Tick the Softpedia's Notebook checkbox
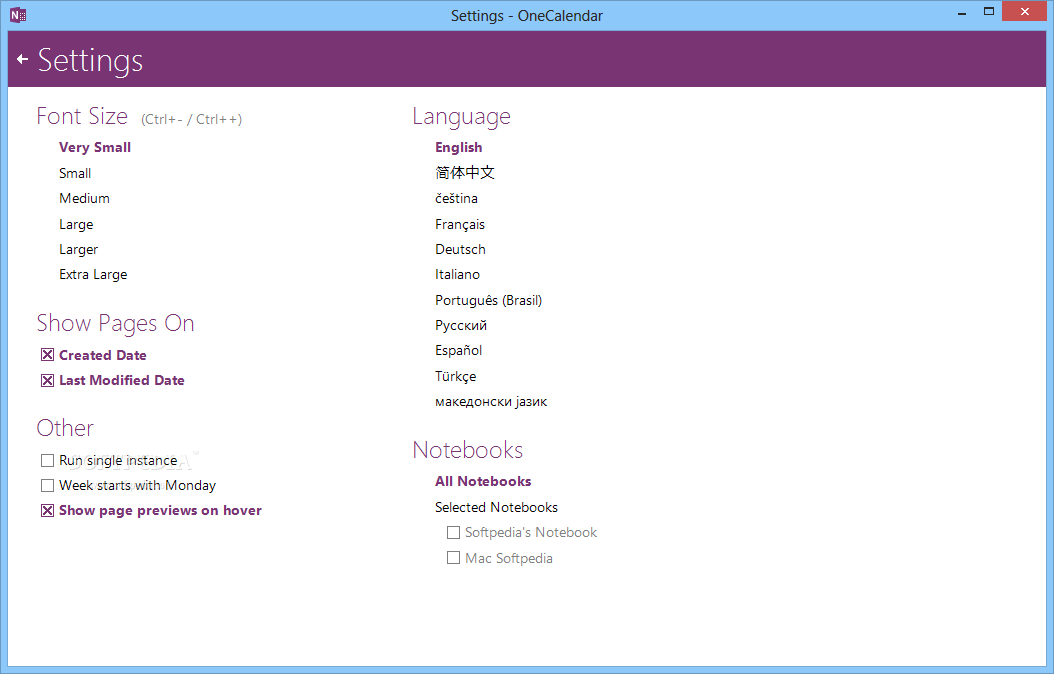This screenshot has height=674, width=1054. (x=454, y=532)
